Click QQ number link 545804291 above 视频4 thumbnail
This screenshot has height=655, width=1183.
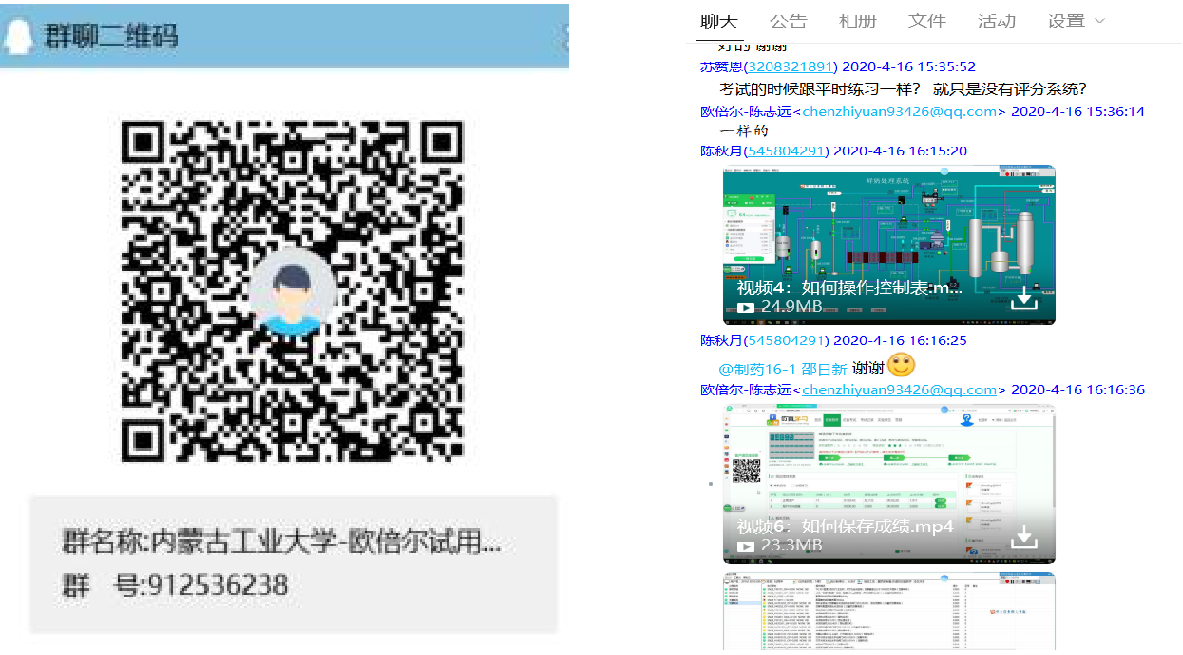pyautogui.click(x=785, y=151)
